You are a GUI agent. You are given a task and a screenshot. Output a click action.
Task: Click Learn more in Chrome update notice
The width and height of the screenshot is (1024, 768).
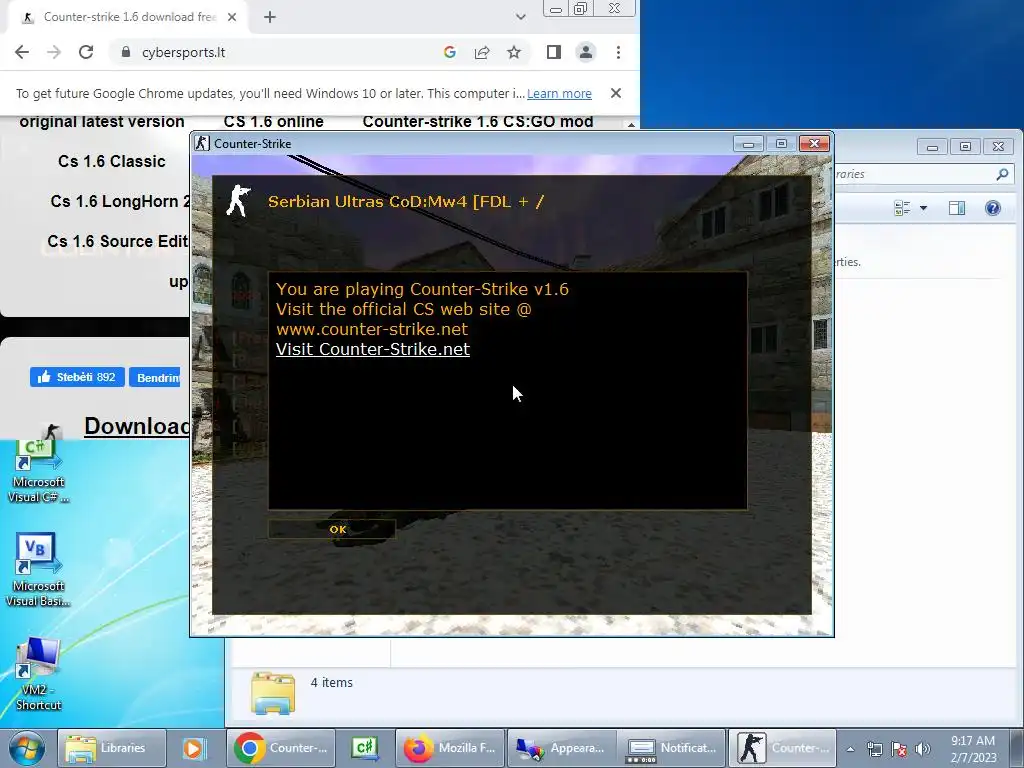pyautogui.click(x=559, y=93)
